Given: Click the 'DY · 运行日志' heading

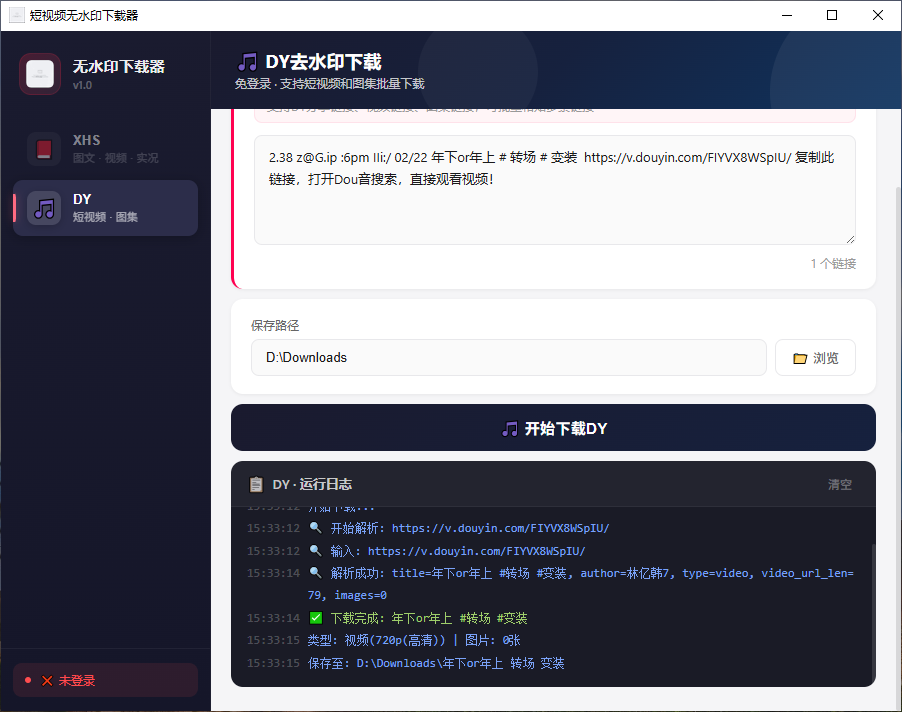Looking at the screenshot, I should (x=312, y=484).
